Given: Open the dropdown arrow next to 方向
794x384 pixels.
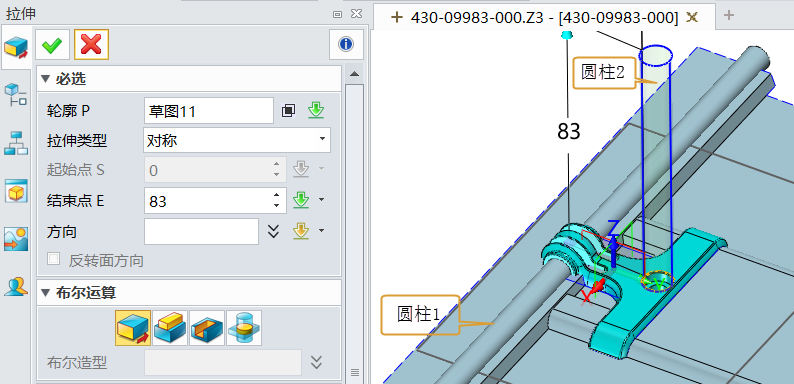Looking at the screenshot, I should click(x=322, y=232).
